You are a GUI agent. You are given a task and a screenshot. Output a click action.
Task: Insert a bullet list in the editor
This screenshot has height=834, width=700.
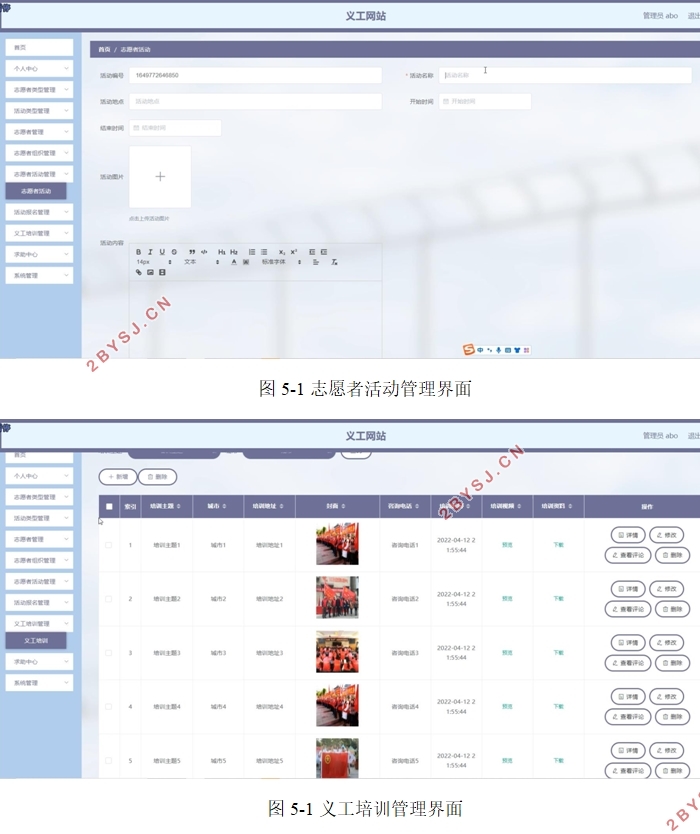[264, 252]
